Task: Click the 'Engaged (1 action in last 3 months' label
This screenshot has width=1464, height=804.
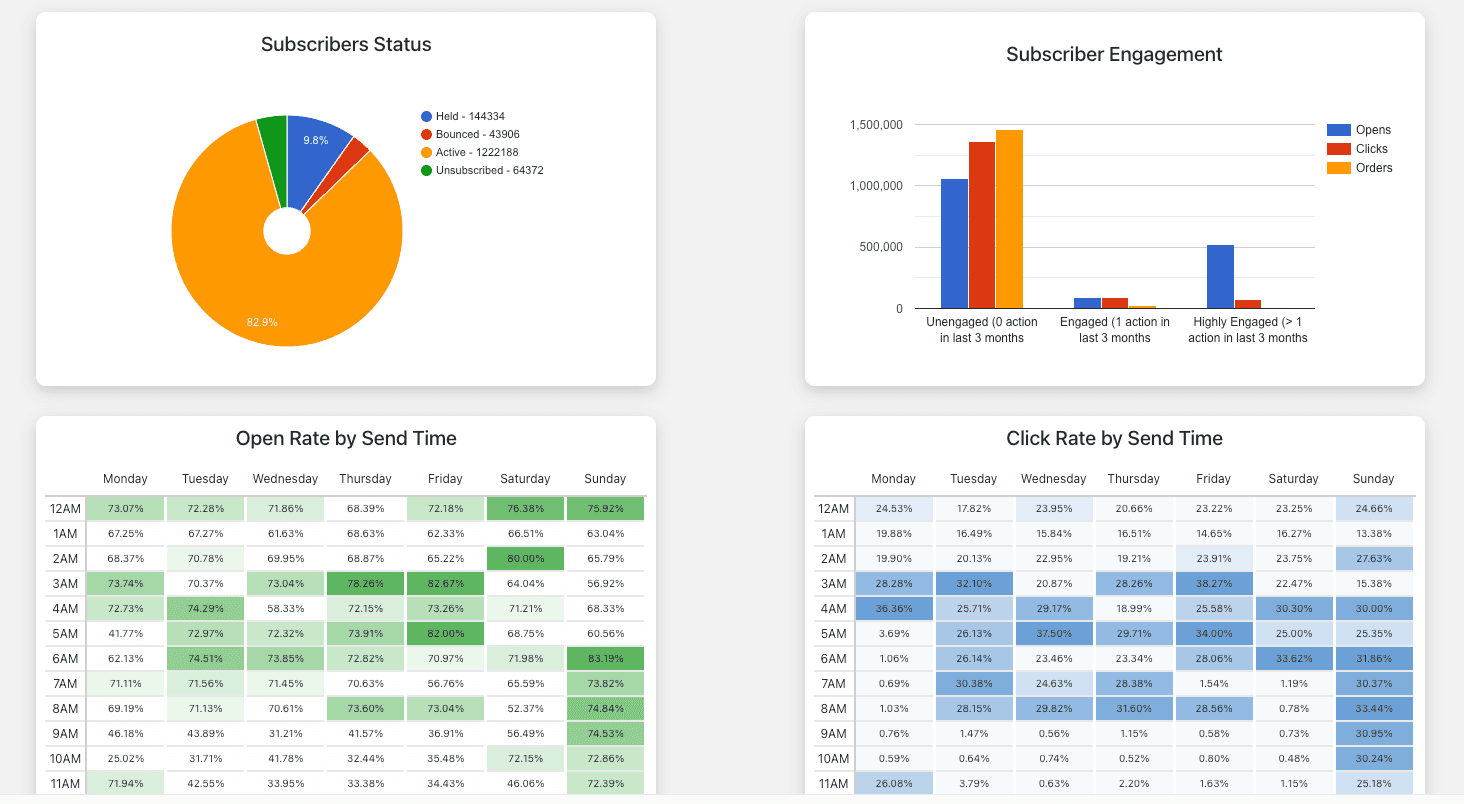Action: [1114, 330]
